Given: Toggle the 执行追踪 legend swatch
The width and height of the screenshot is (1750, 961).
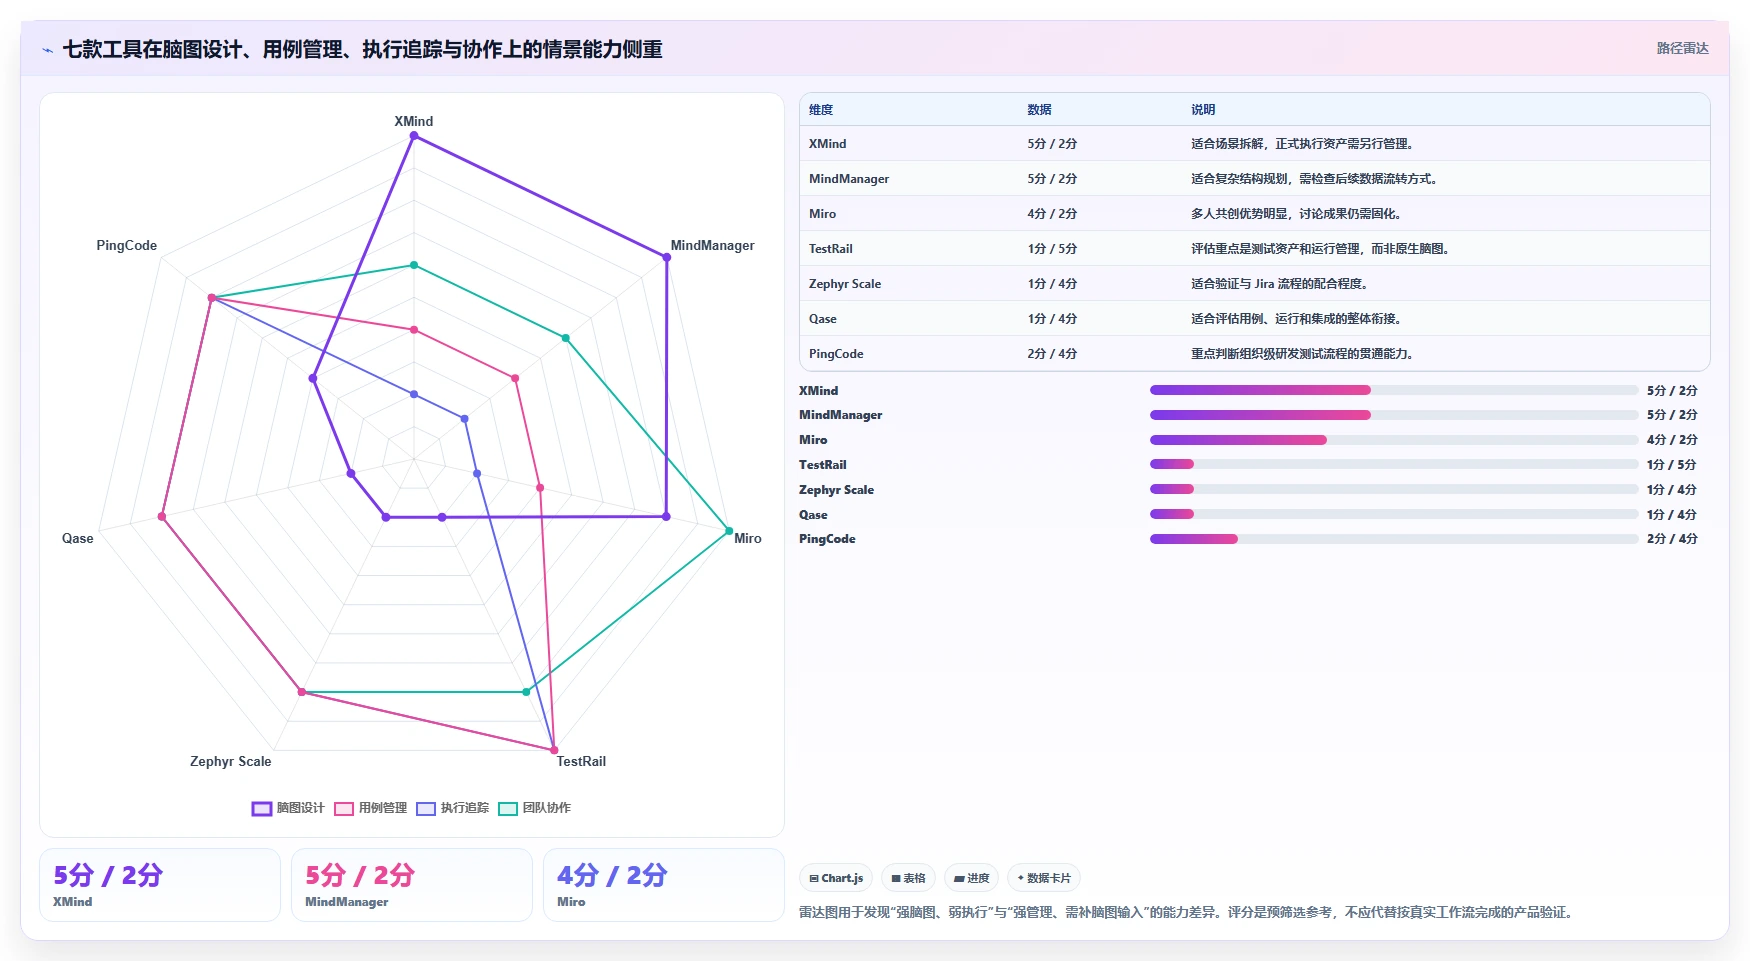Looking at the screenshot, I should pyautogui.click(x=426, y=808).
